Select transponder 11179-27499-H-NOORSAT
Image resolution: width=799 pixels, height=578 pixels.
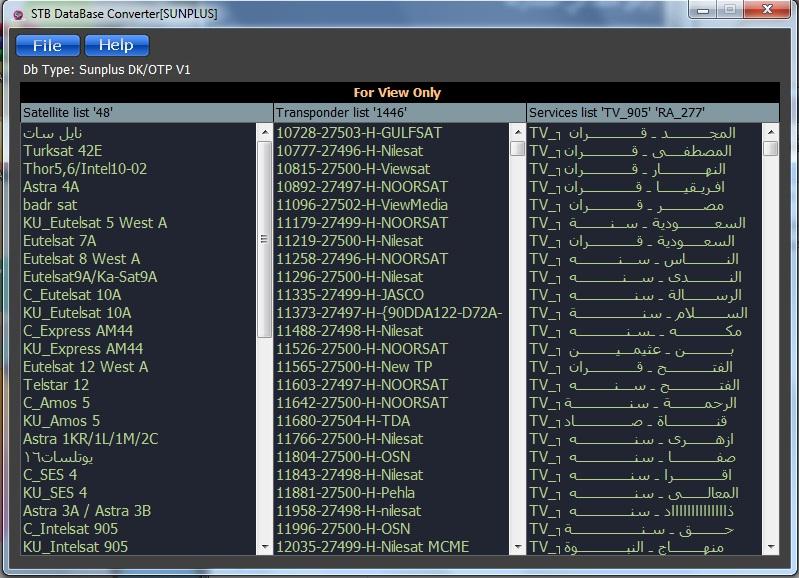(391, 223)
